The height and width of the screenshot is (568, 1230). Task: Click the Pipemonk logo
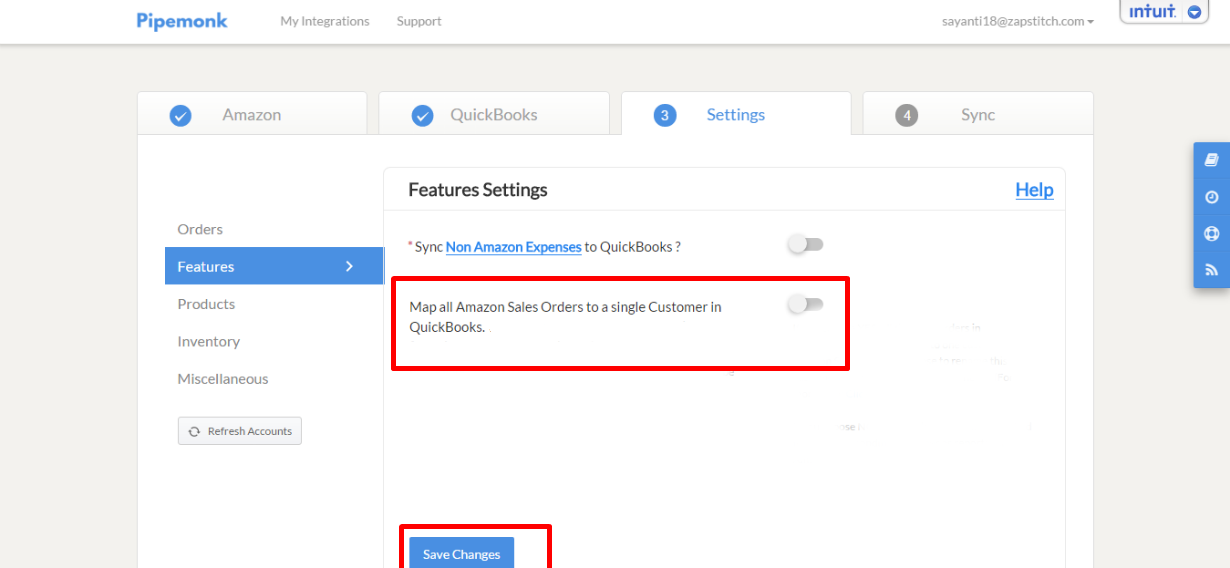coord(182,21)
